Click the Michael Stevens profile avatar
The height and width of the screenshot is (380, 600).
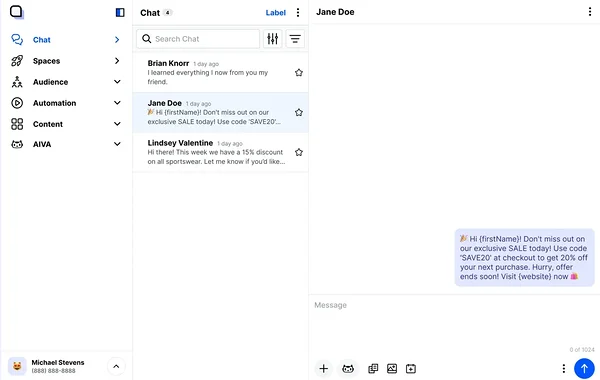pyautogui.click(x=17, y=366)
